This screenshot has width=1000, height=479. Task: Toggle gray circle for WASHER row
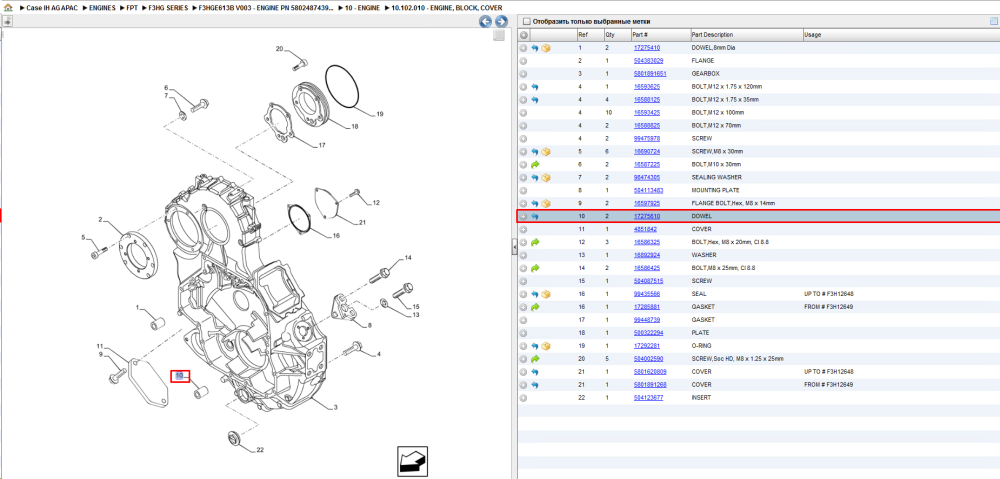click(523, 255)
